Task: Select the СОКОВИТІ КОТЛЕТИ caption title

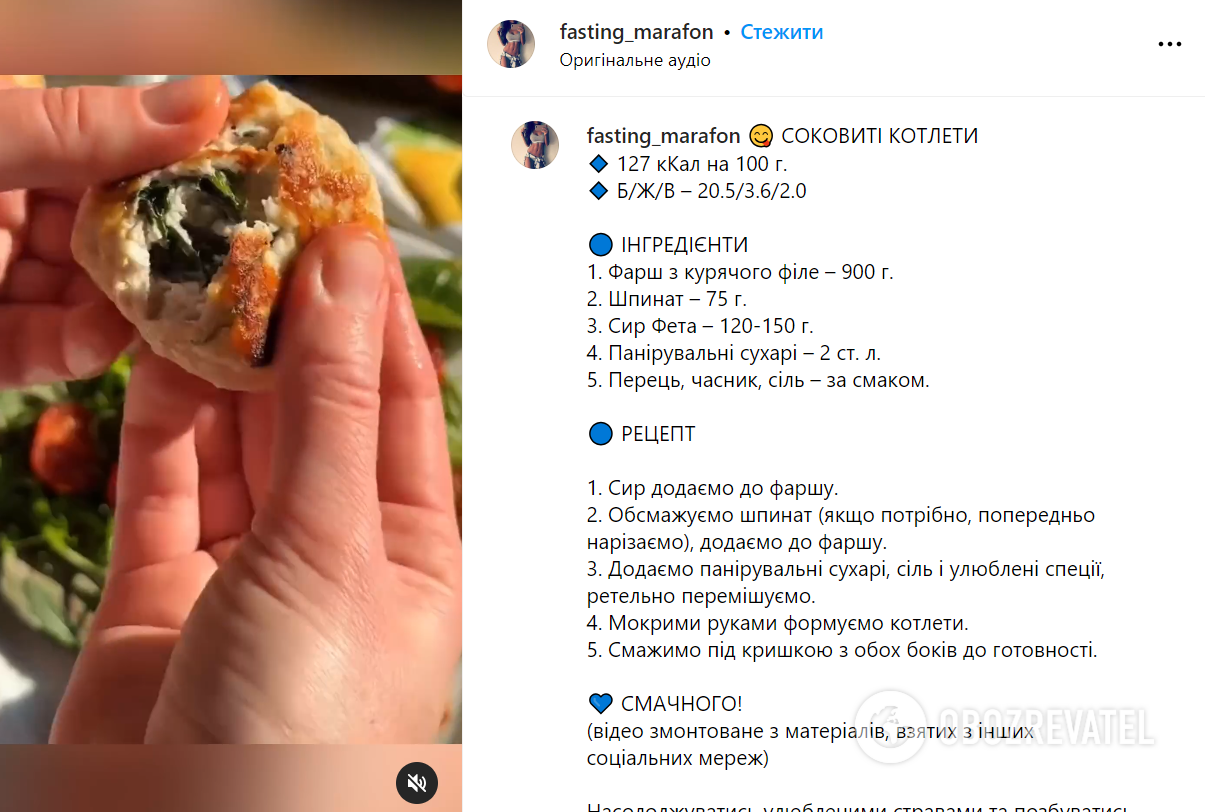Action: 881,136
